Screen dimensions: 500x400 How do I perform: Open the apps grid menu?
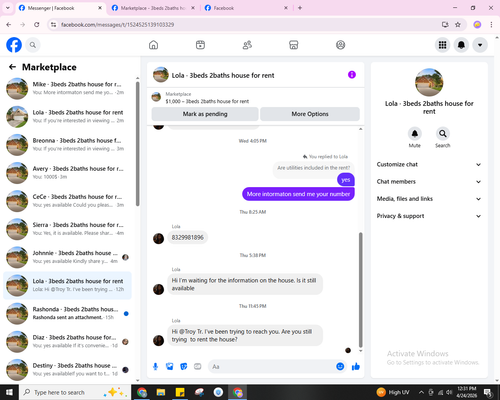click(442, 45)
